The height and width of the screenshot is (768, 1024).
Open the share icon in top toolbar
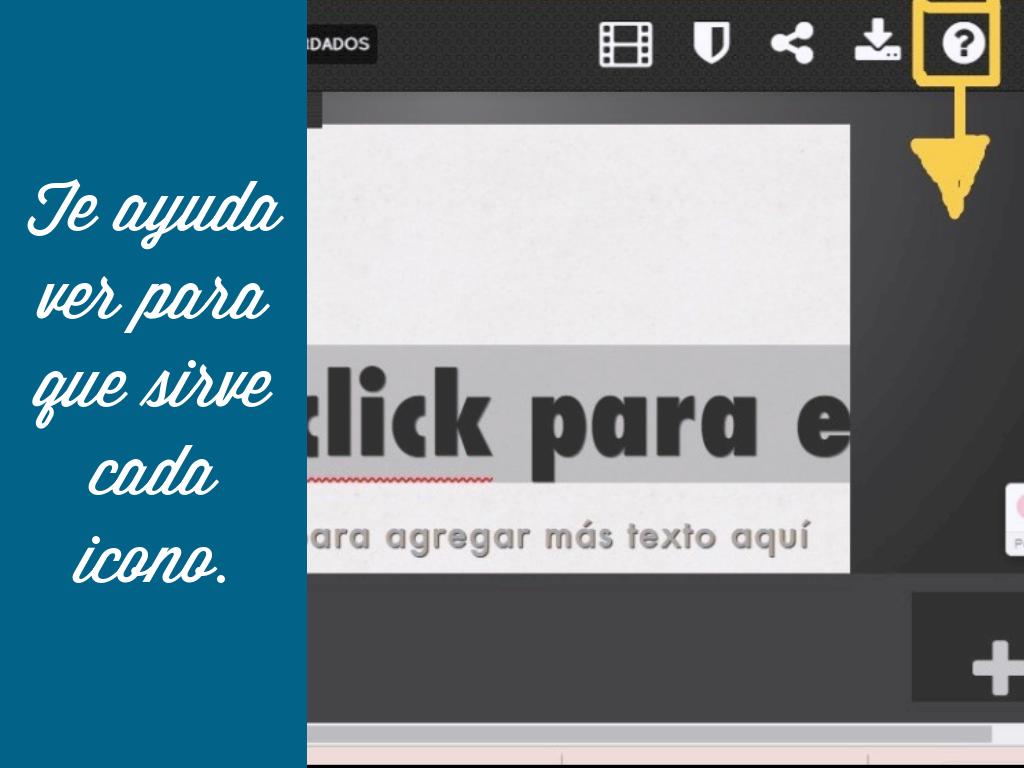click(x=792, y=44)
